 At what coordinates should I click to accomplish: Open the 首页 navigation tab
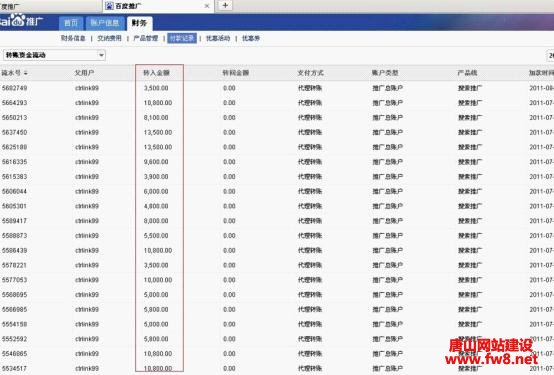pyautogui.click(x=71, y=23)
